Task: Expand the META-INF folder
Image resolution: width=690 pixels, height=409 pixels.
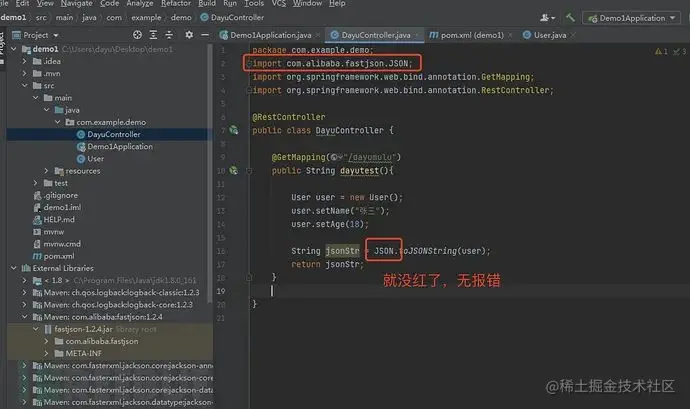Action: click(47, 353)
